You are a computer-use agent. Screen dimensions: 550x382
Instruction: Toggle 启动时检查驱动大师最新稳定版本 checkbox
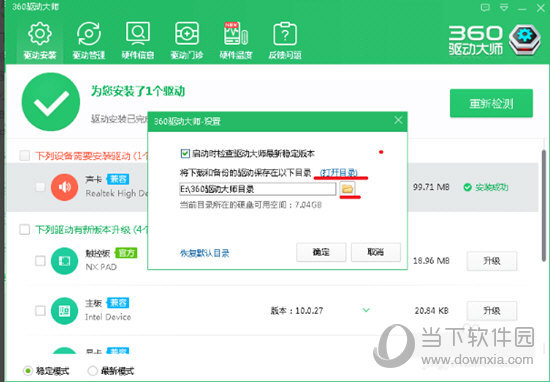click(185, 153)
